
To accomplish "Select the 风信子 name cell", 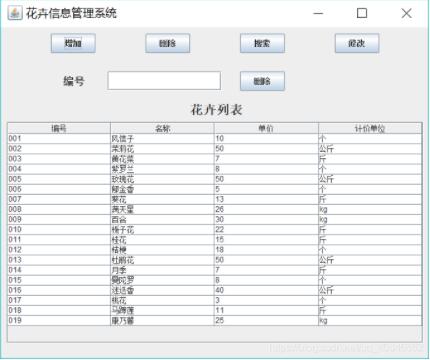I will (162, 139).
